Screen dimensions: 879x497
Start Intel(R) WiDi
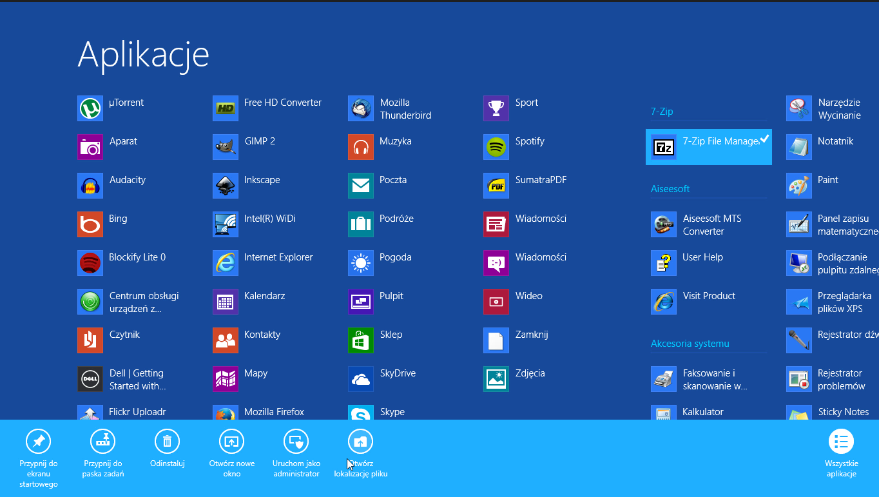(x=225, y=224)
